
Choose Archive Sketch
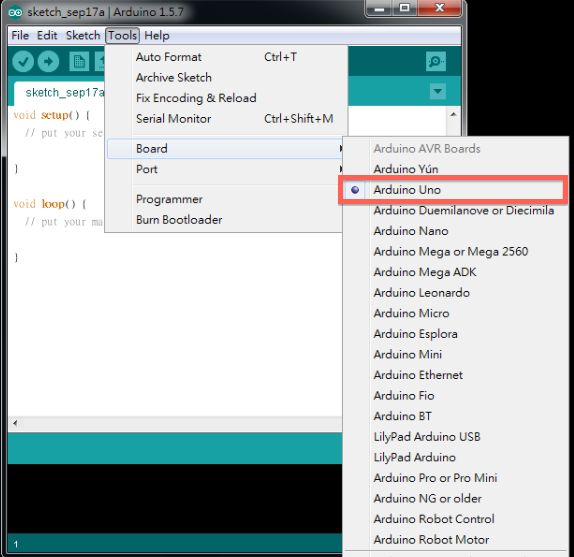point(226,78)
